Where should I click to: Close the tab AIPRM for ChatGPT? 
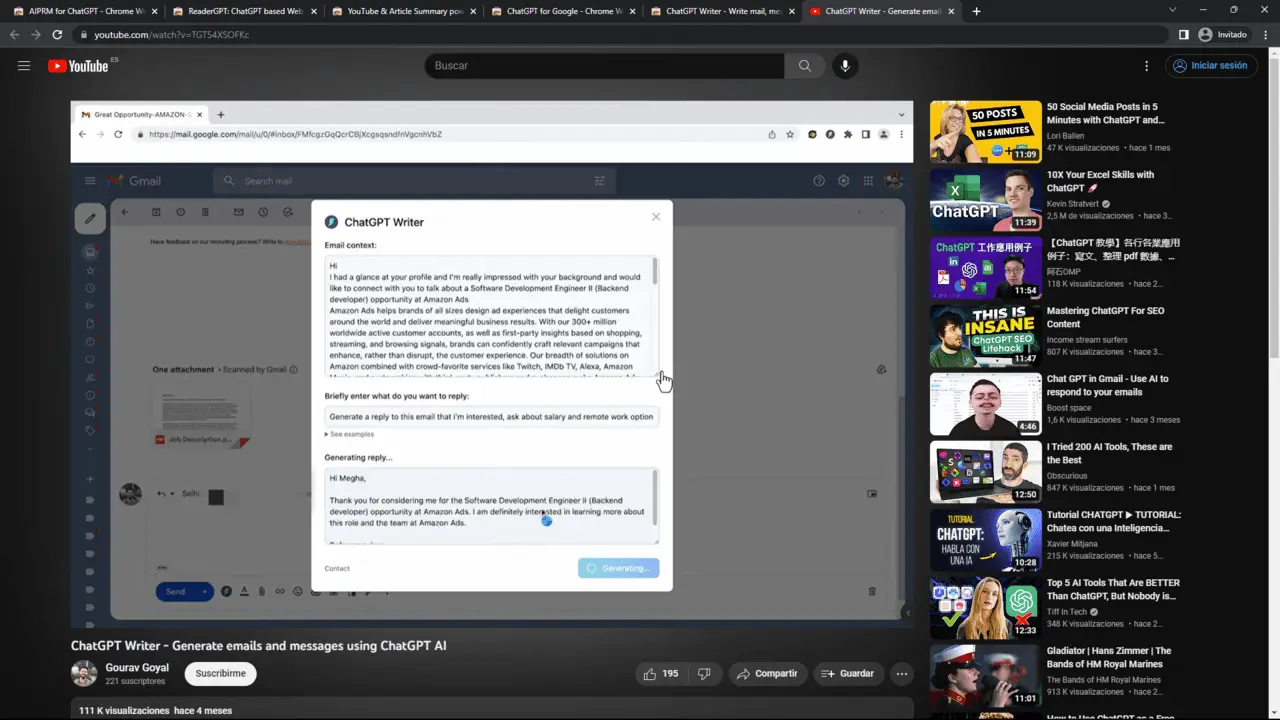[154, 11]
